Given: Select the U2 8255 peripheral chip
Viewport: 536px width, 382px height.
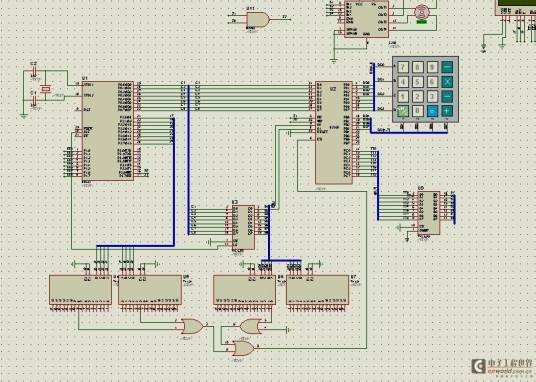Looking at the screenshot, I should point(334,133).
